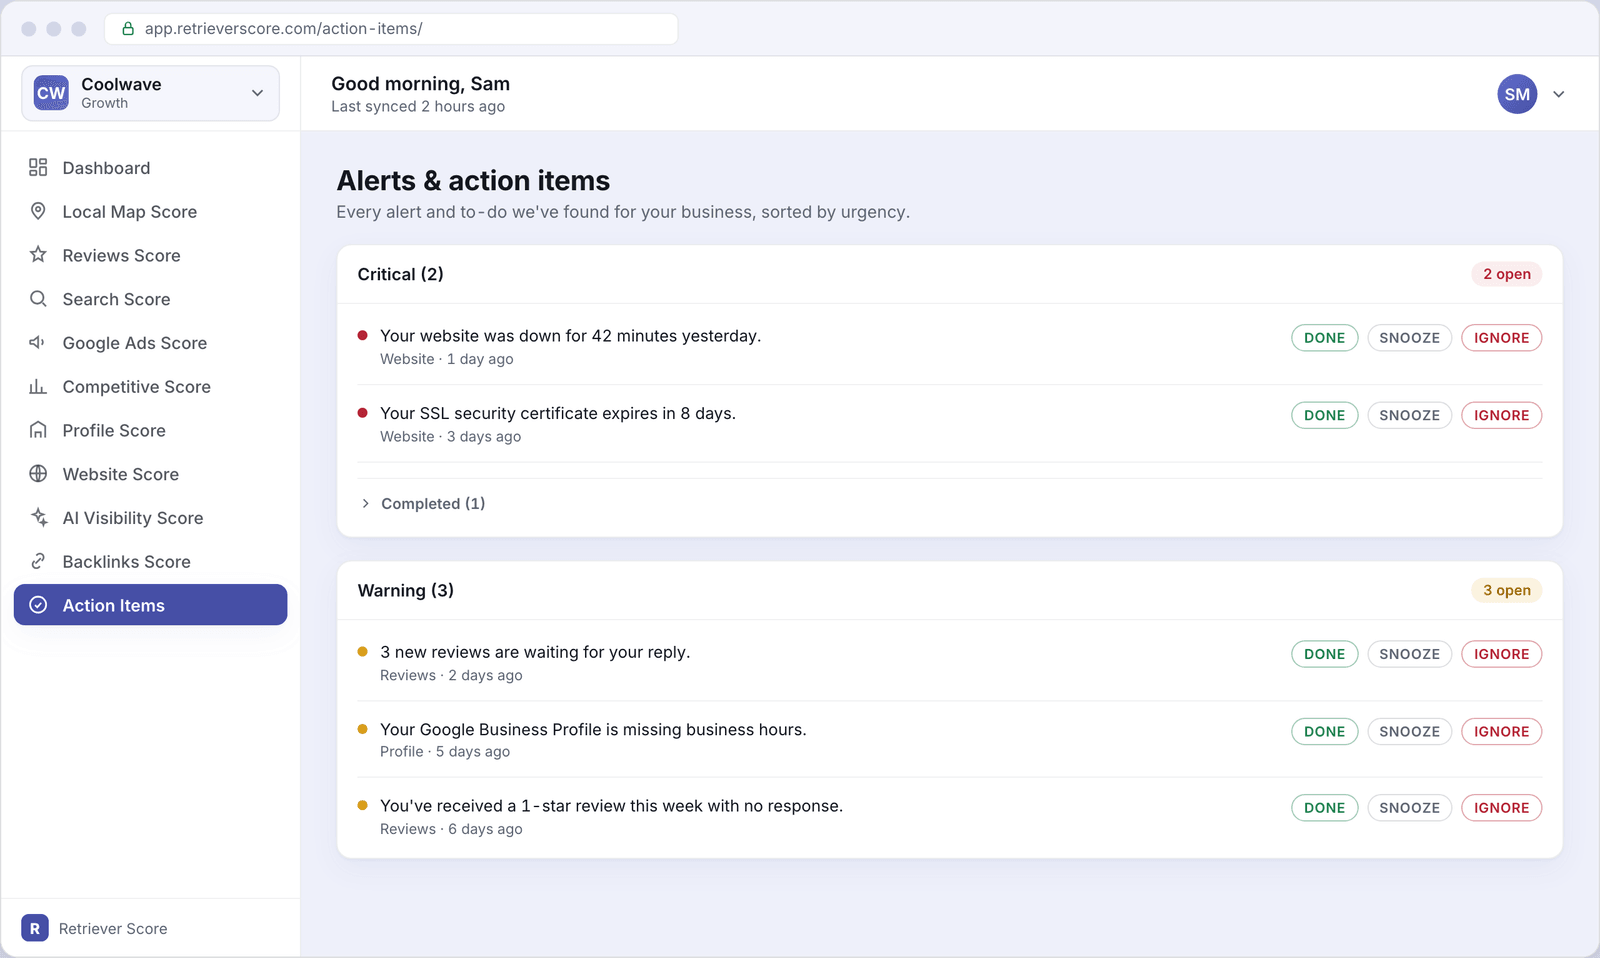The height and width of the screenshot is (958, 1600).
Task: Ignore the 1-star review alert
Action: point(1501,808)
